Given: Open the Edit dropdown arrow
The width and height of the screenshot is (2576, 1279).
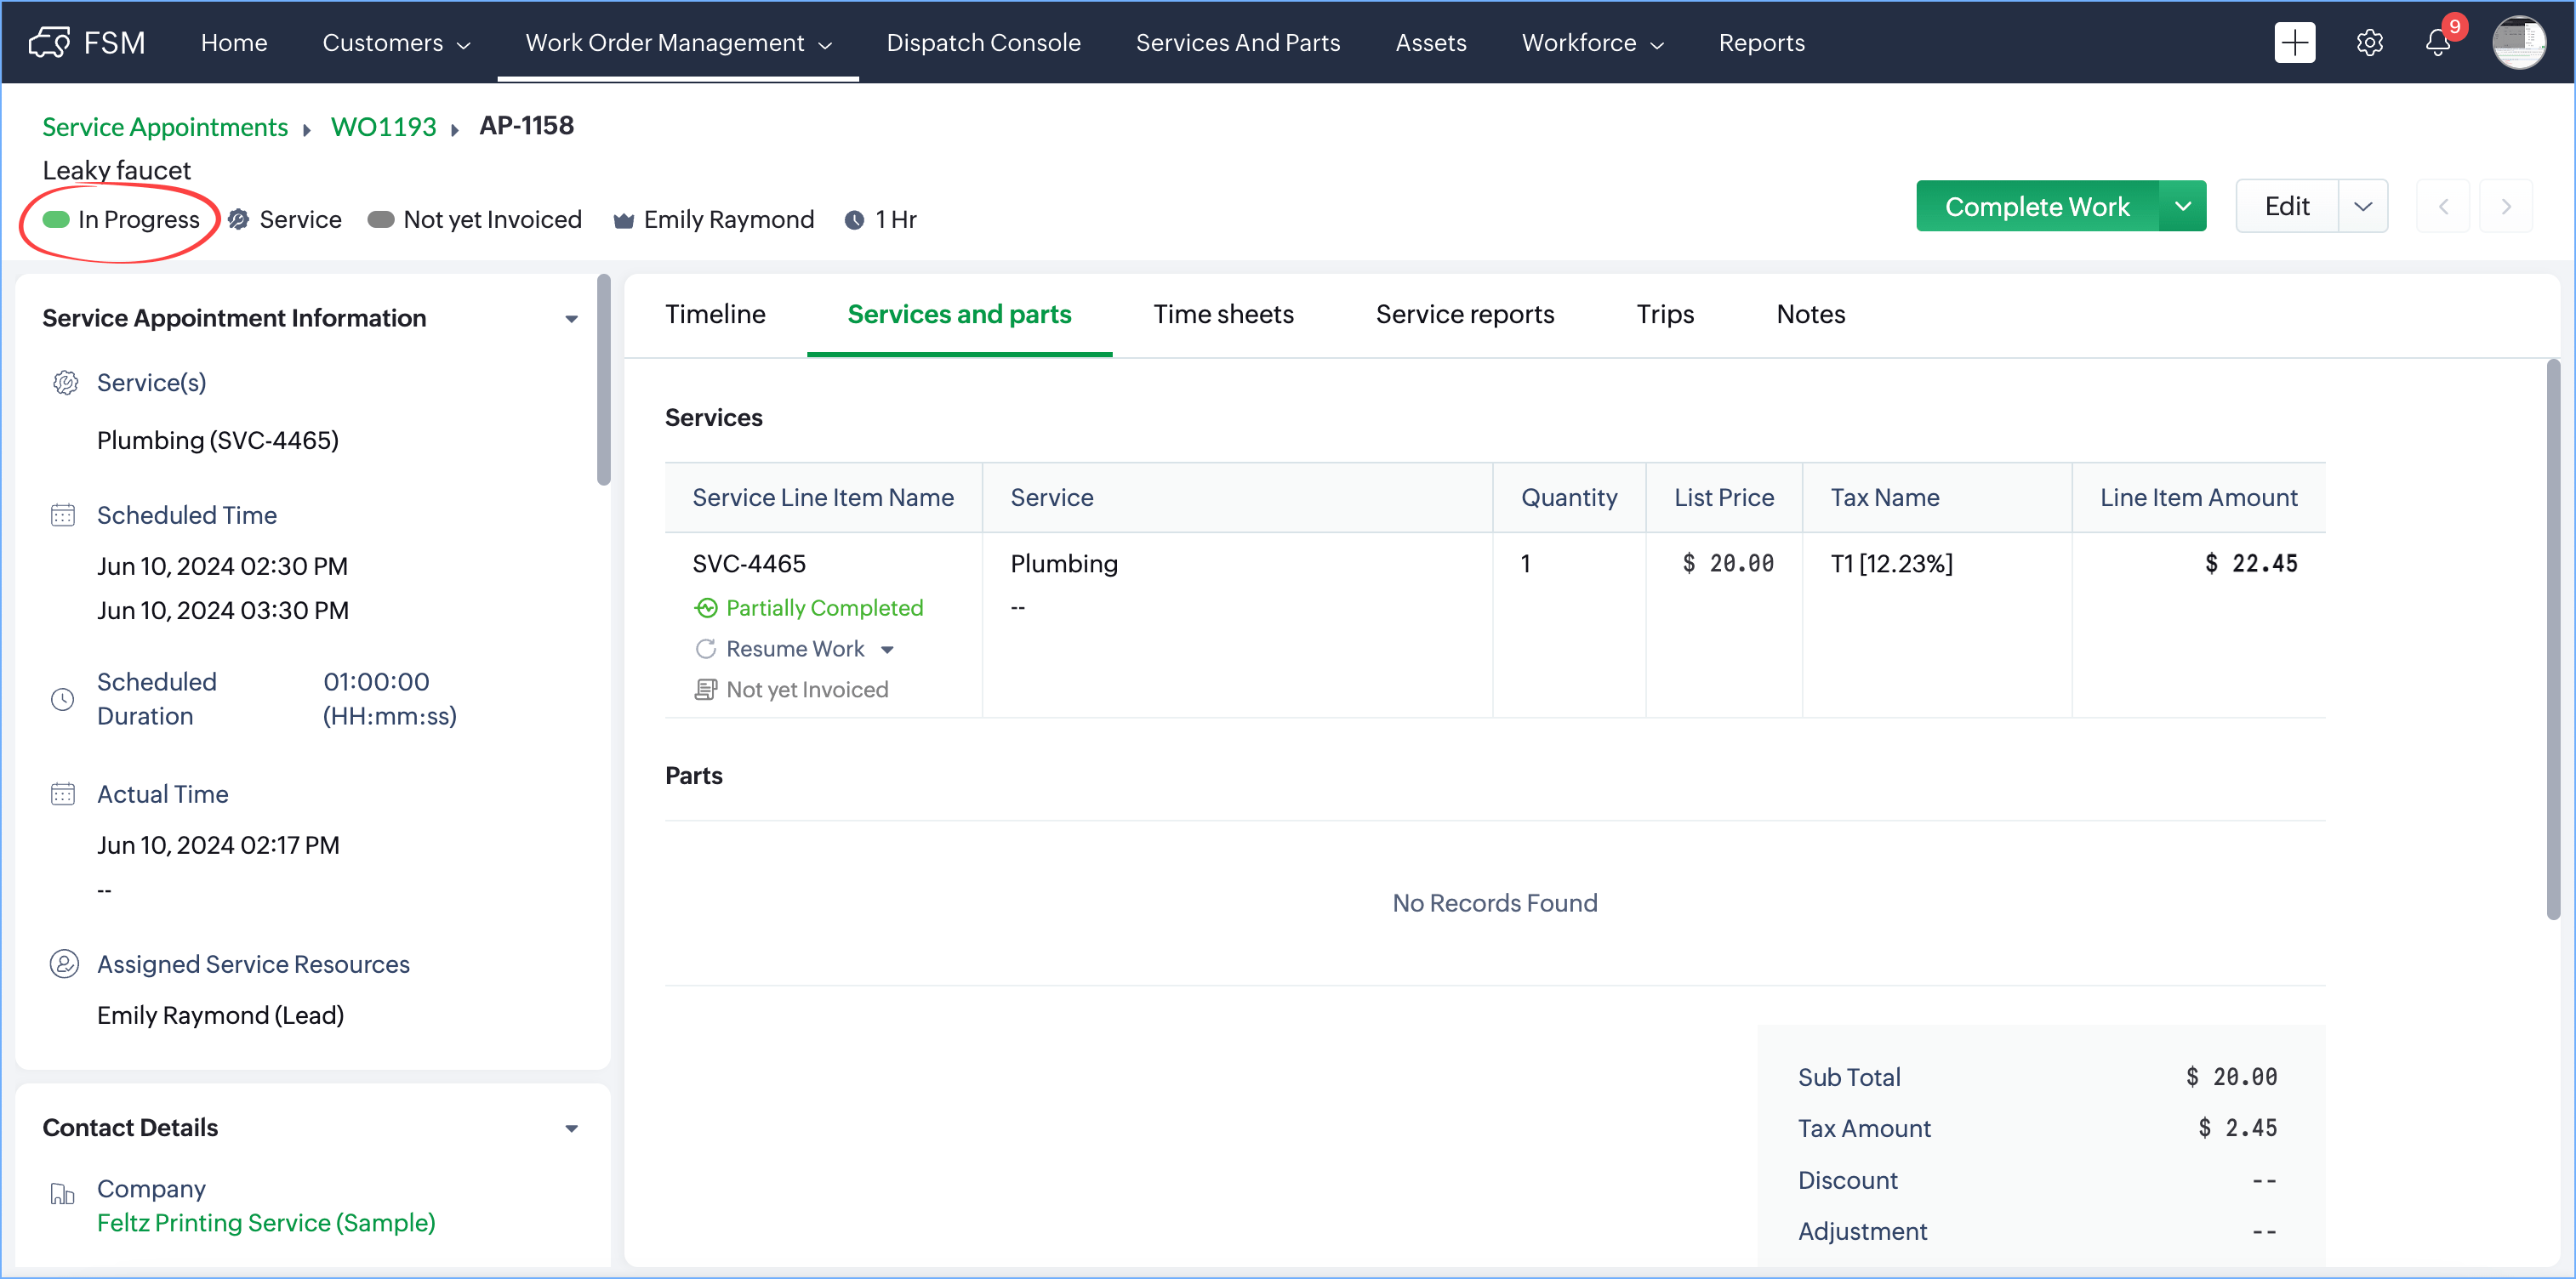Looking at the screenshot, I should coord(2363,206).
